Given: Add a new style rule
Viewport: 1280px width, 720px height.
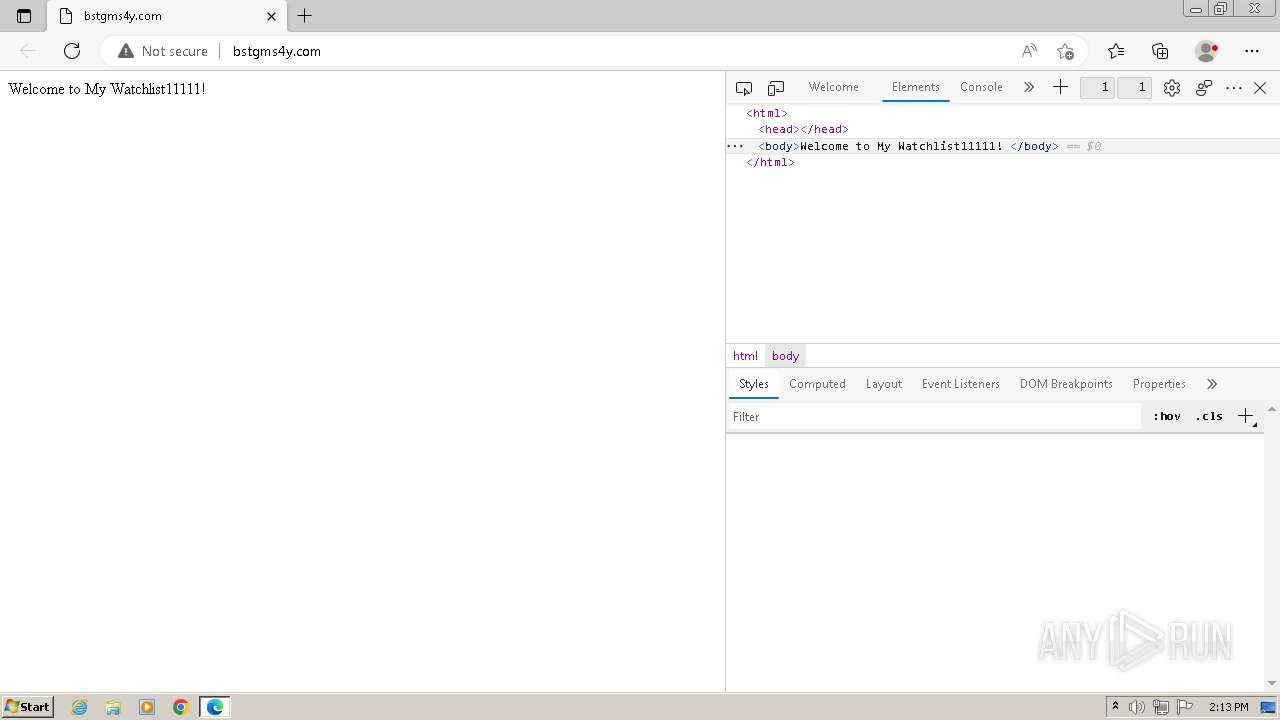Looking at the screenshot, I should [1246, 416].
